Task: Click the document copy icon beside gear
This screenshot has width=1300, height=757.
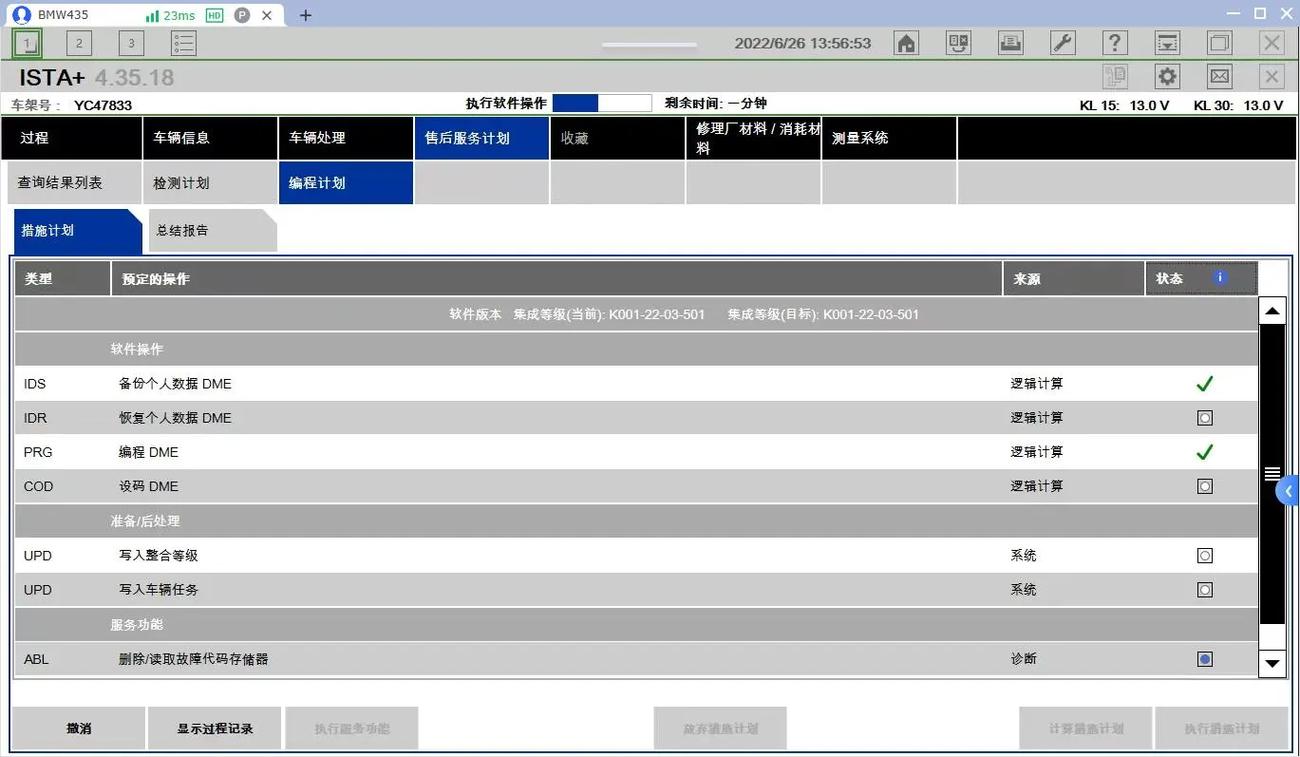Action: pos(1115,77)
